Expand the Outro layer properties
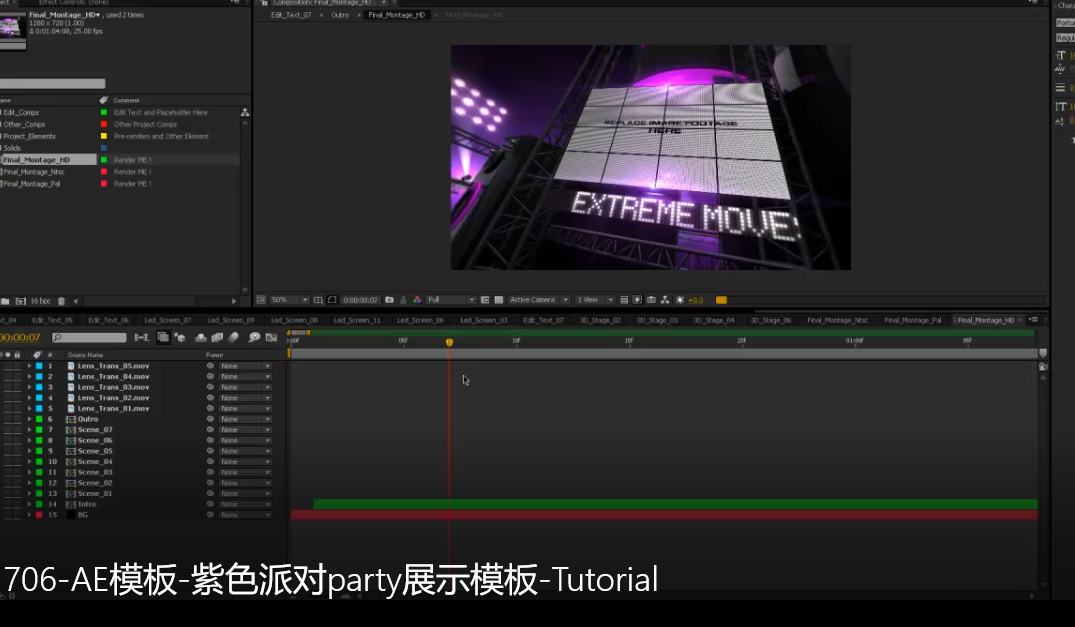This screenshot has height=627, width=1075. 29,419
